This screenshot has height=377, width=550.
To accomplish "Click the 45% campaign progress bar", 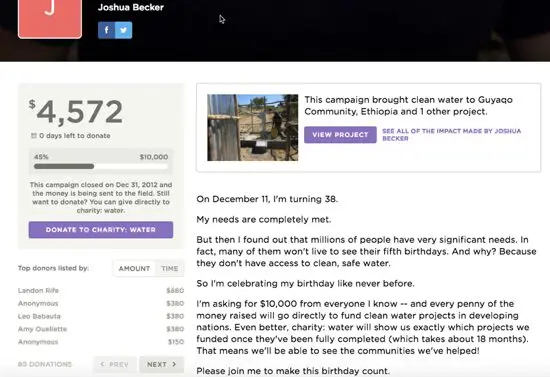I will pyautogui.click(x=101, y=166).
